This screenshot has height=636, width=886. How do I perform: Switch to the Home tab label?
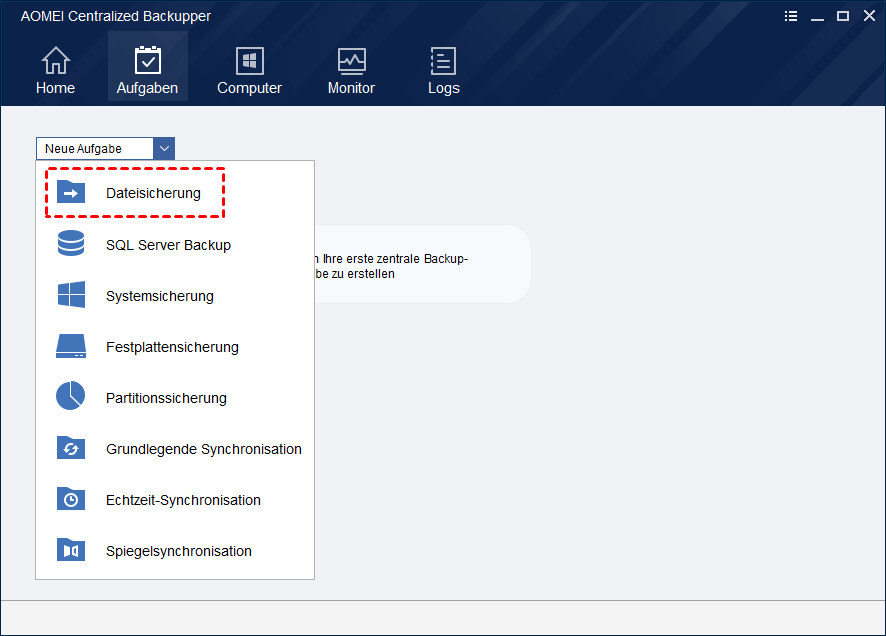[55, 88]
